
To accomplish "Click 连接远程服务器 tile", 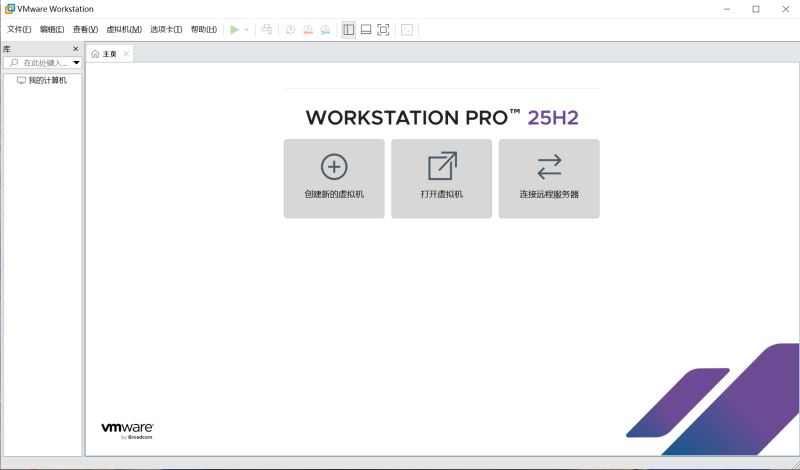I will (549, 179).
